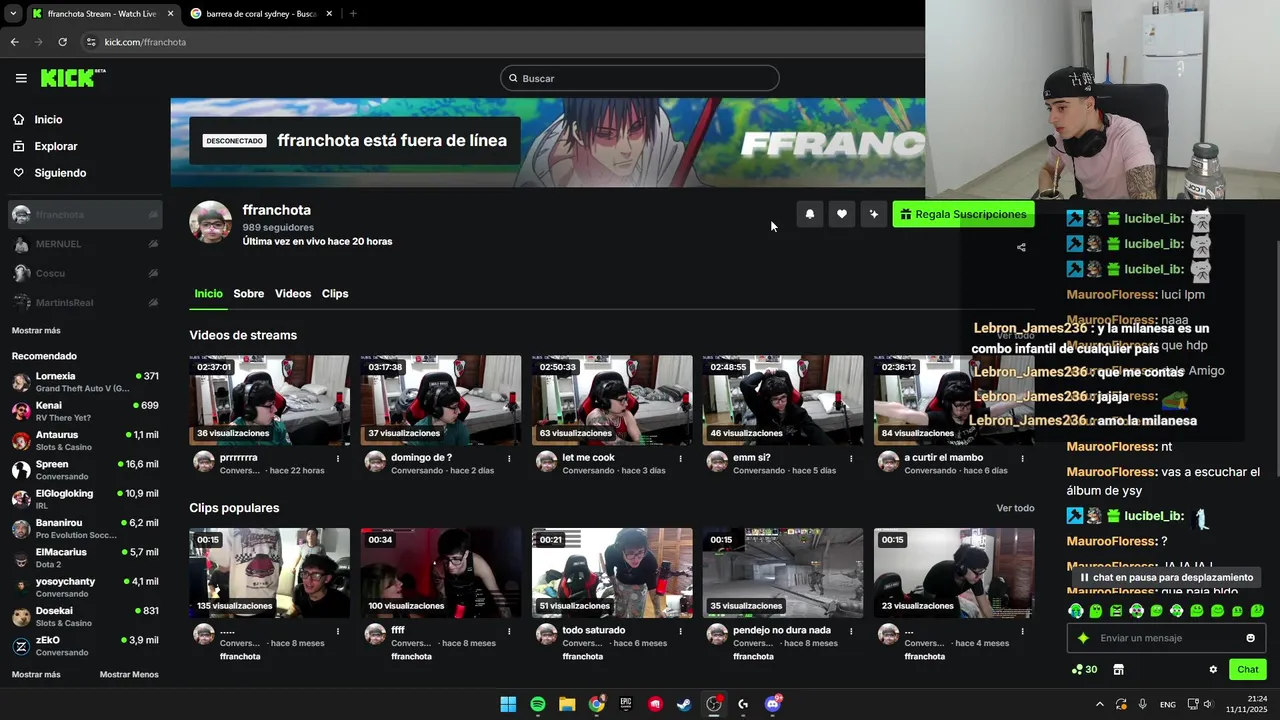Viewport: 1280px width, 720px height.
Task: Select the Inicio channel tab
Action: (x=208, y=294)
